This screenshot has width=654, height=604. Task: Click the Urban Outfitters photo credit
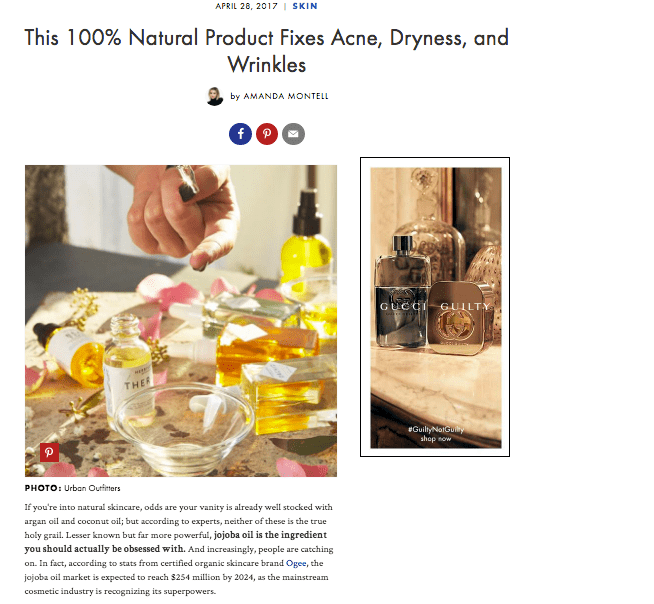pos(92,488)
